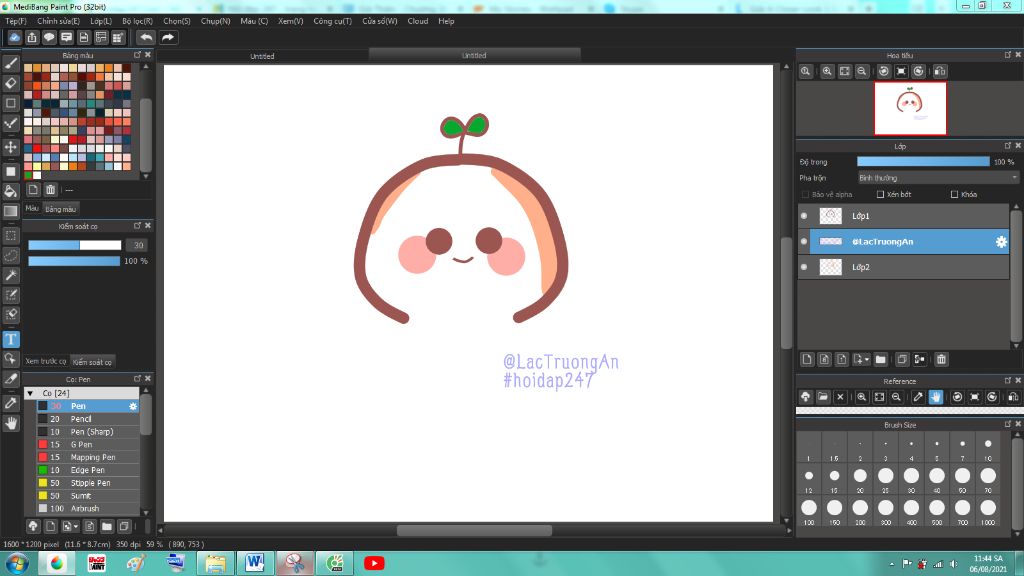Select the rectangular Select tool

11,235
